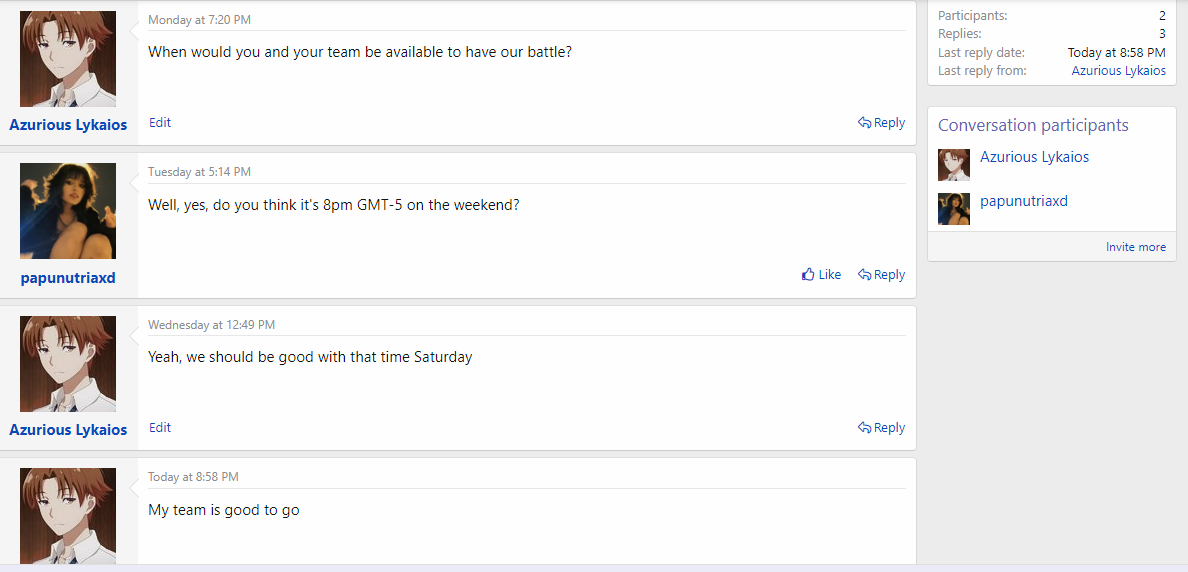The height and width of the screenshot is (572, 1188).
Task: Open Azurious Lykaios avatar on Monday post
Action: (x=68, y=59)
